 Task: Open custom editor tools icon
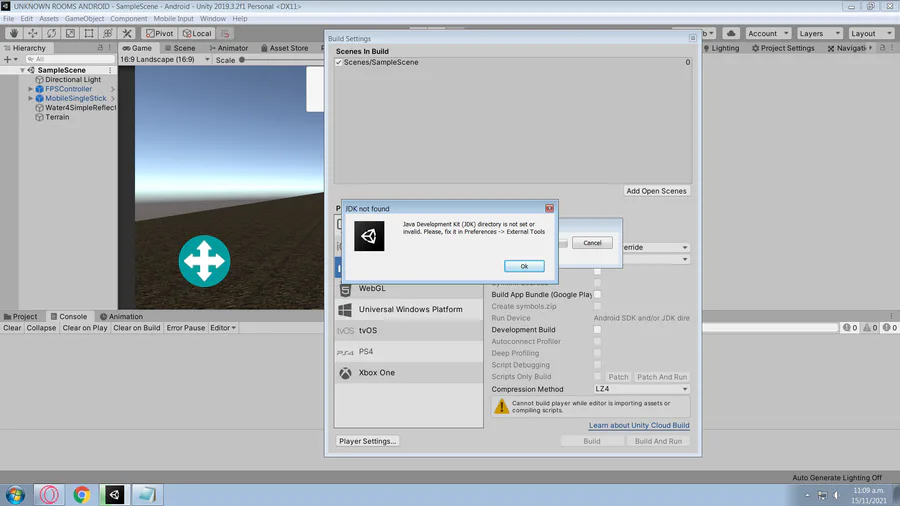tap(127, 33)
